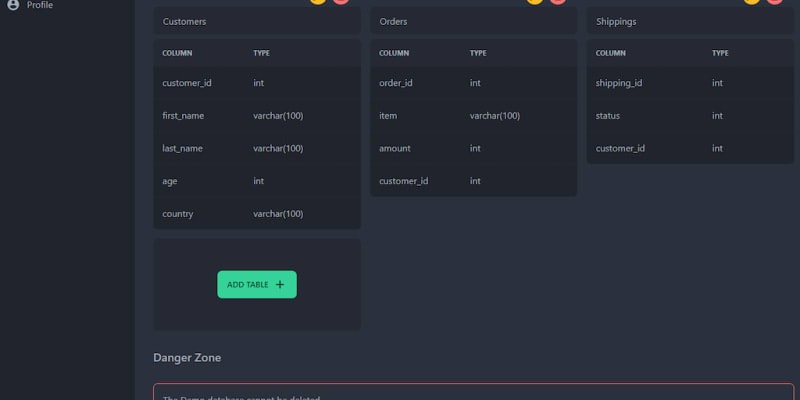Click the amount row in Orders table
Image resolution: width=800 pixels, height=400 pixels.
(x=473, y=148)
